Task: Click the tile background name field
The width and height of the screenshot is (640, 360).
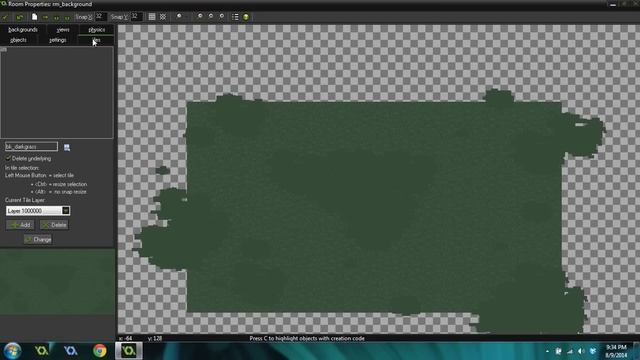Action: pyautogui.click(x=31, y=147)
